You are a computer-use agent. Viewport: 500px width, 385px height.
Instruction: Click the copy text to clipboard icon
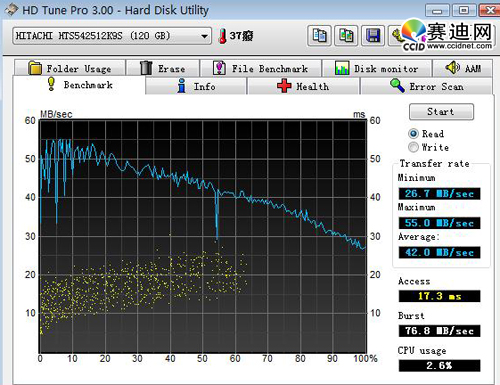tap(319, 35)
